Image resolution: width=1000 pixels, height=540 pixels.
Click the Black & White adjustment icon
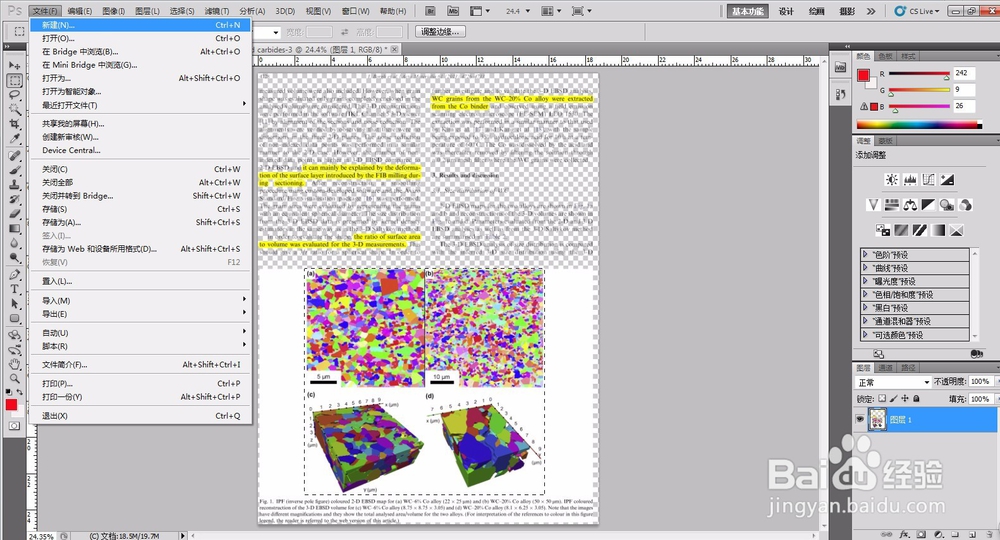(929, 205)
